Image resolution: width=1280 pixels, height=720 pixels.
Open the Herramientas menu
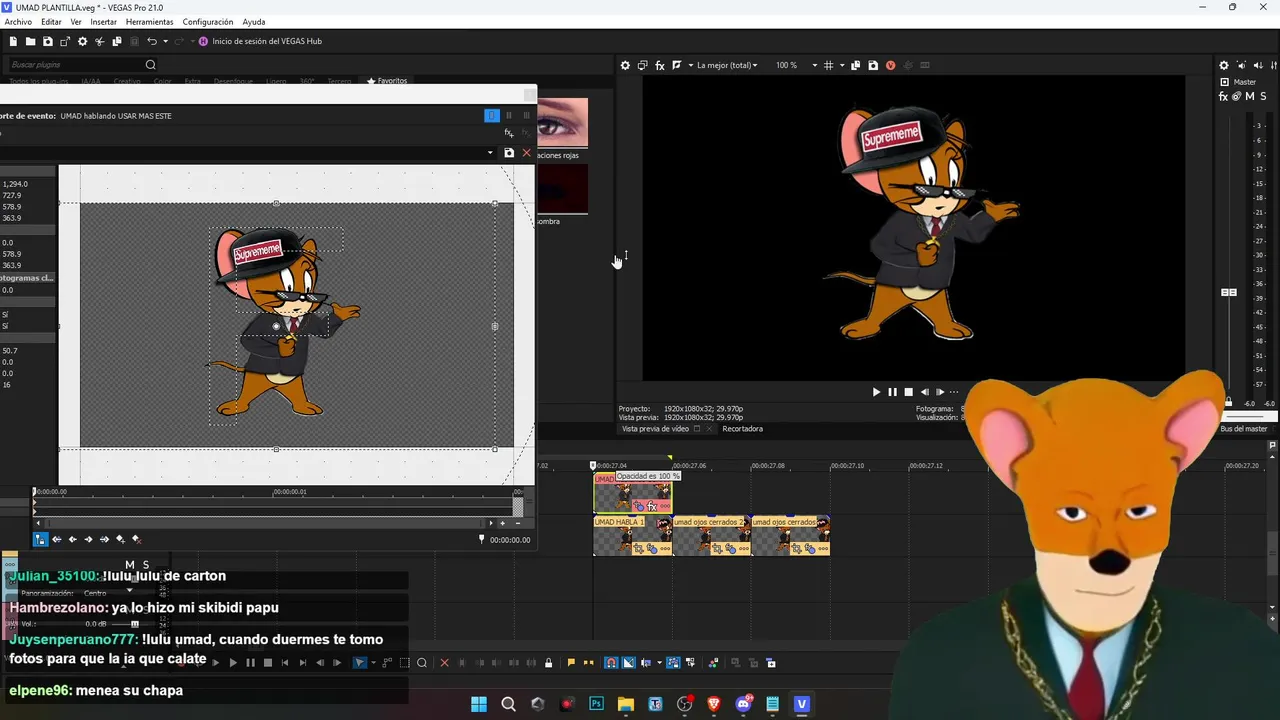tap(149, 21)
